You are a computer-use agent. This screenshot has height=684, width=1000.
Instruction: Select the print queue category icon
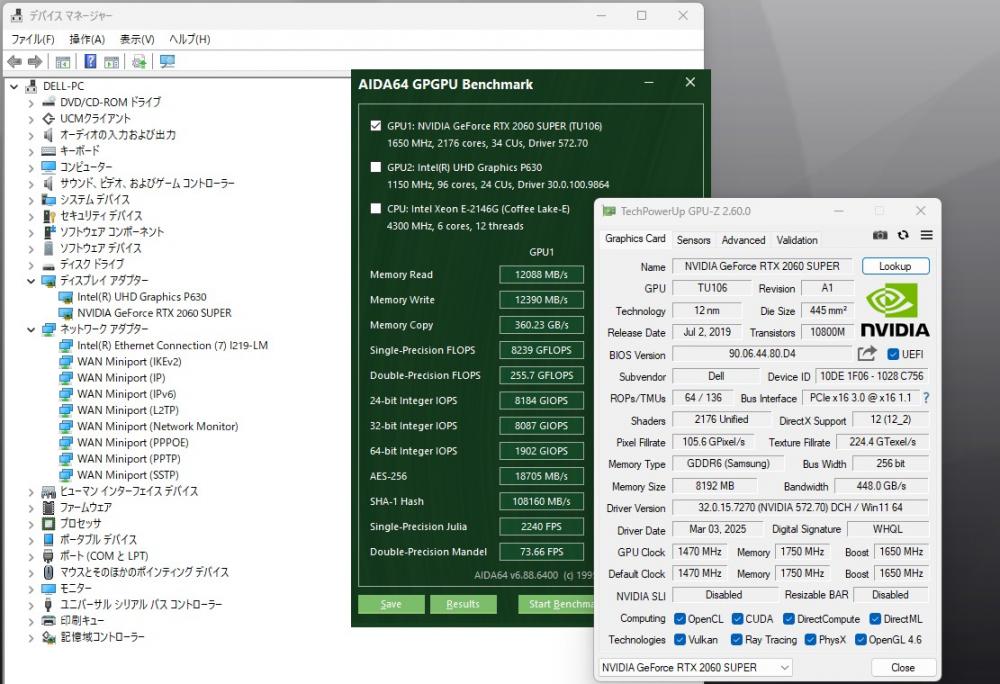point(48,620)
